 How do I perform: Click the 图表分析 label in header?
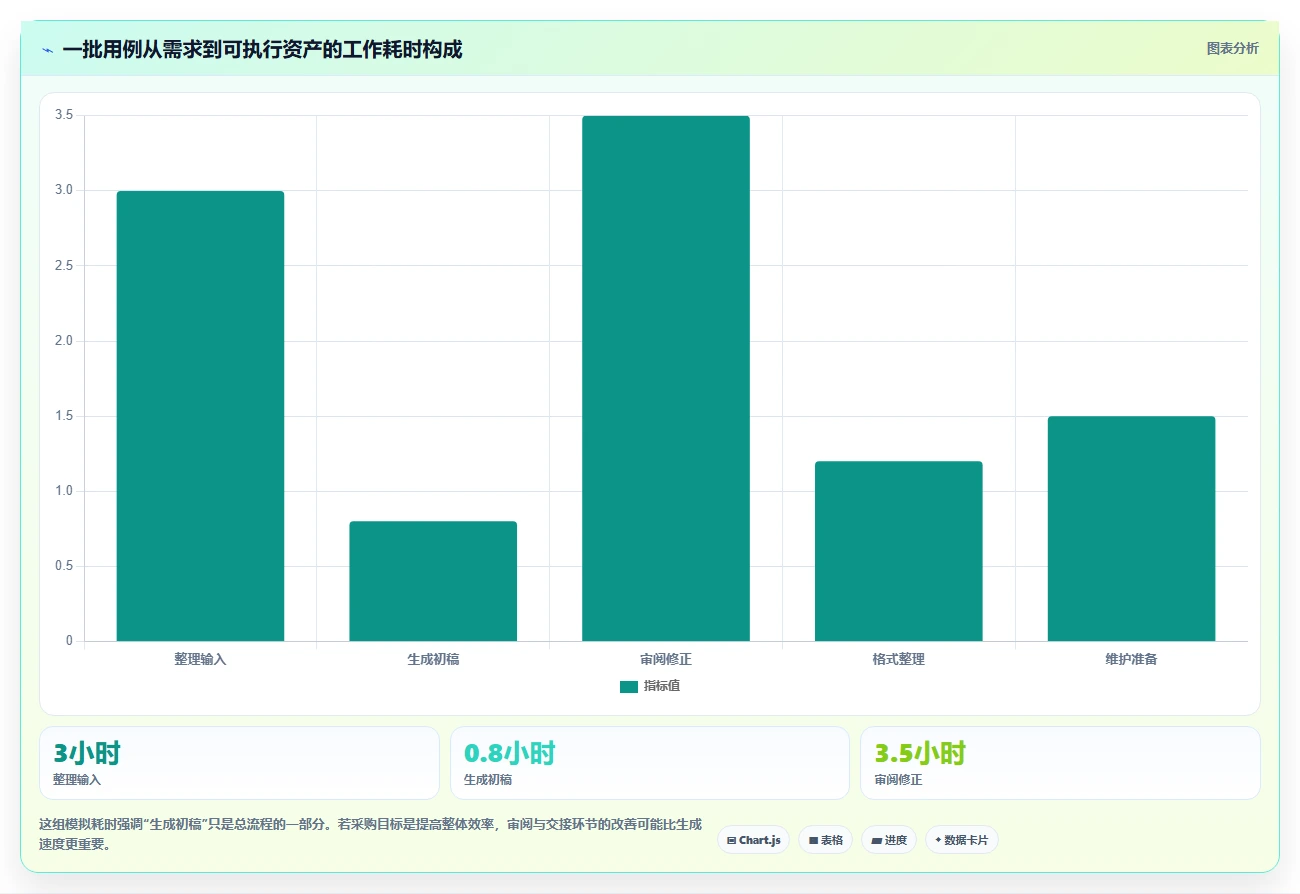click(x=1232, y=48)
